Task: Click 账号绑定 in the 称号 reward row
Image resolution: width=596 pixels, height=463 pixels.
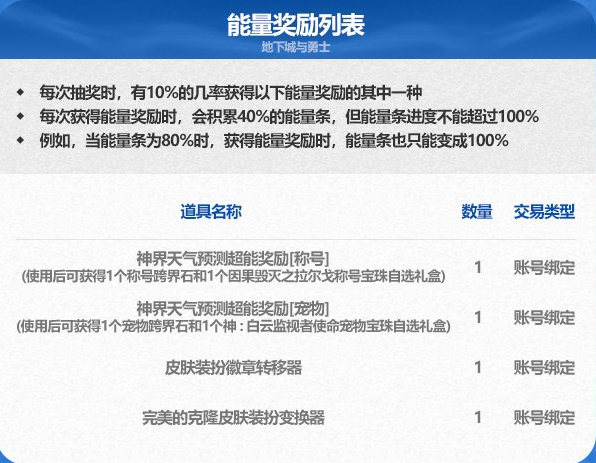Action: [x=544, y=268]
